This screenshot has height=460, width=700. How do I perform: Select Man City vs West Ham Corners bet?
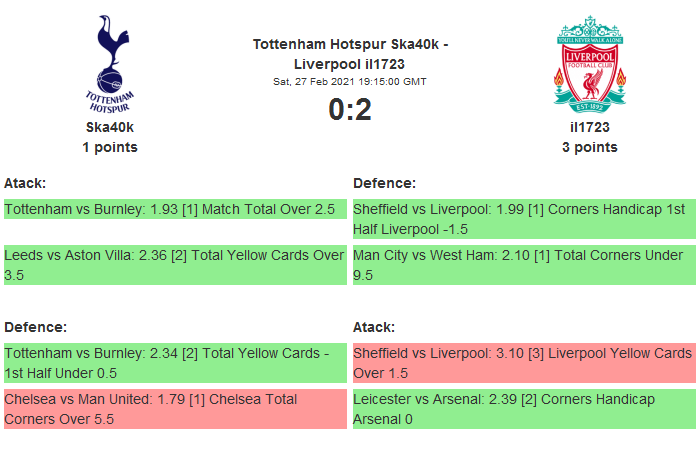pos(523,264)
